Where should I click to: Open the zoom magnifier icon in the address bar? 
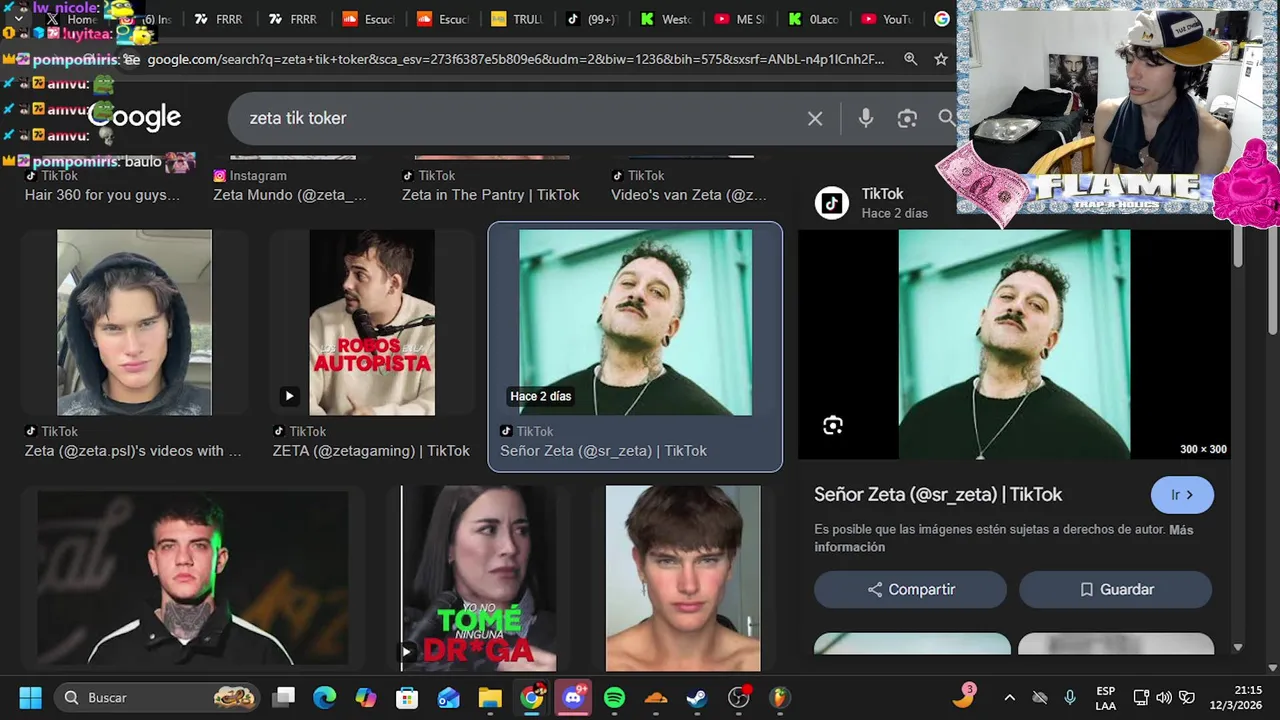(x=910, y=59)
